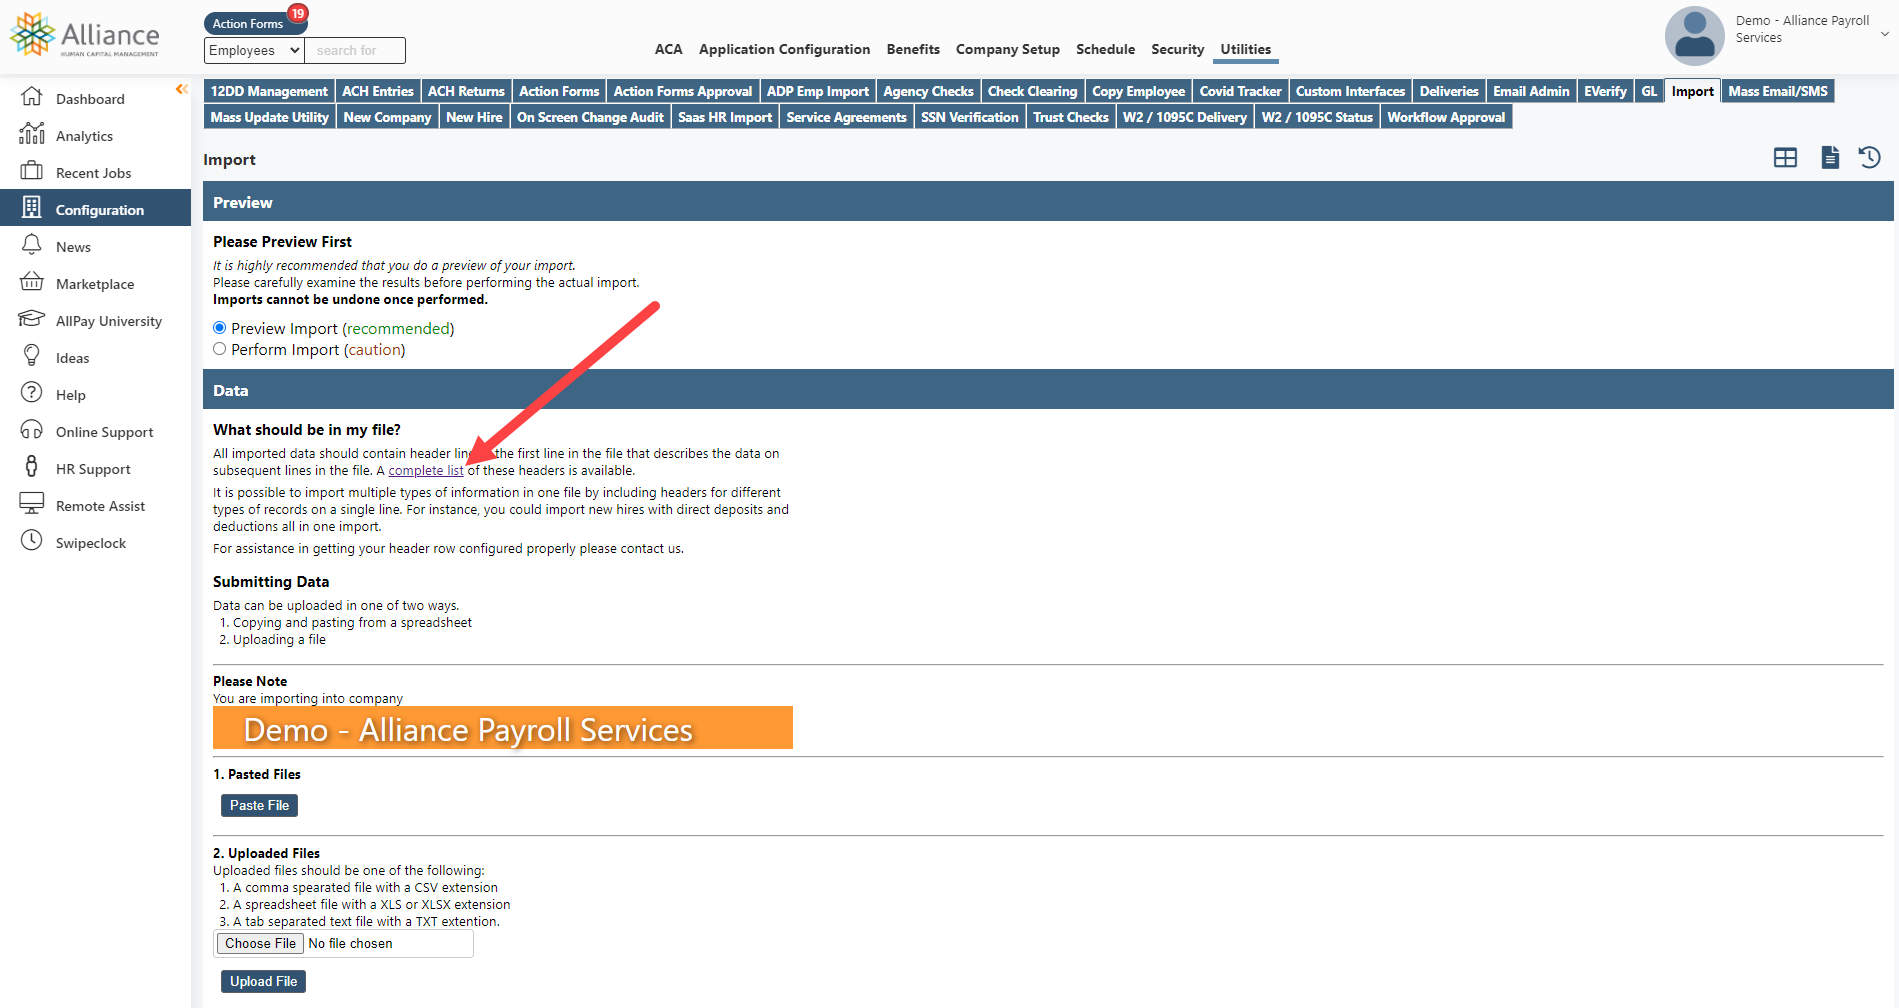Open the Application Configuration menu
1899x1008 pixels.
[784, 49]
